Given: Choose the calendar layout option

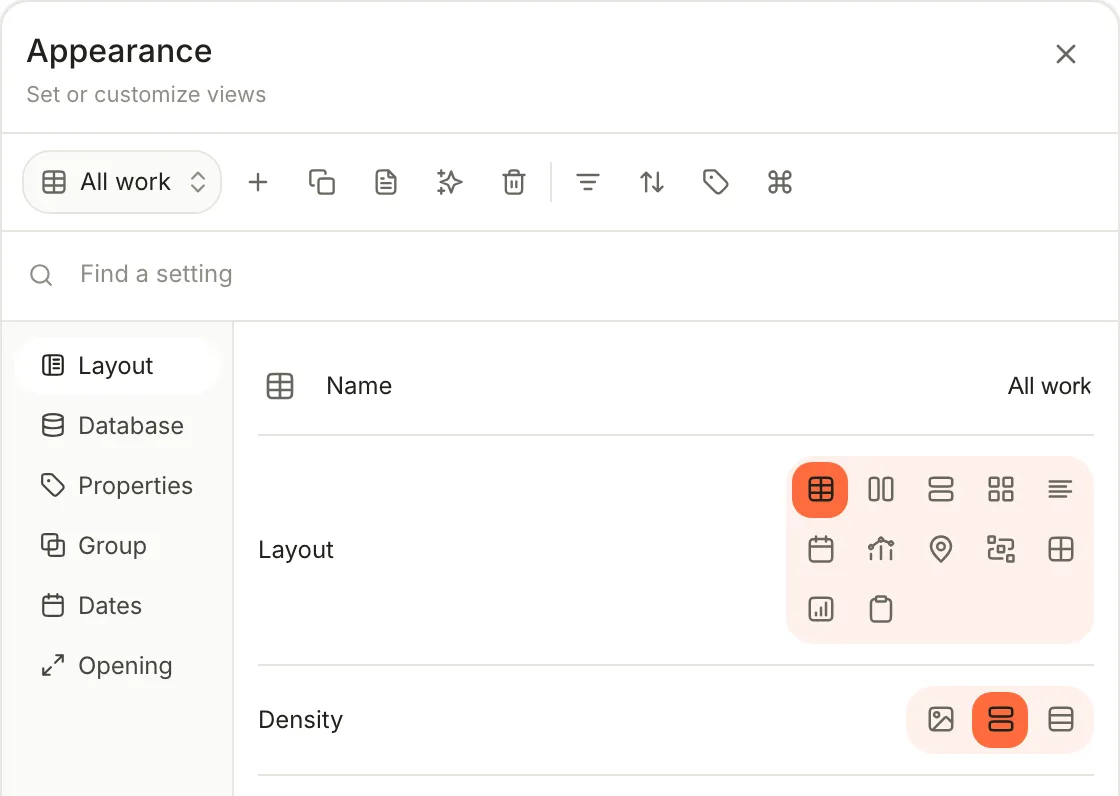Looking at the screenshot, I should (x=821, y=549).
